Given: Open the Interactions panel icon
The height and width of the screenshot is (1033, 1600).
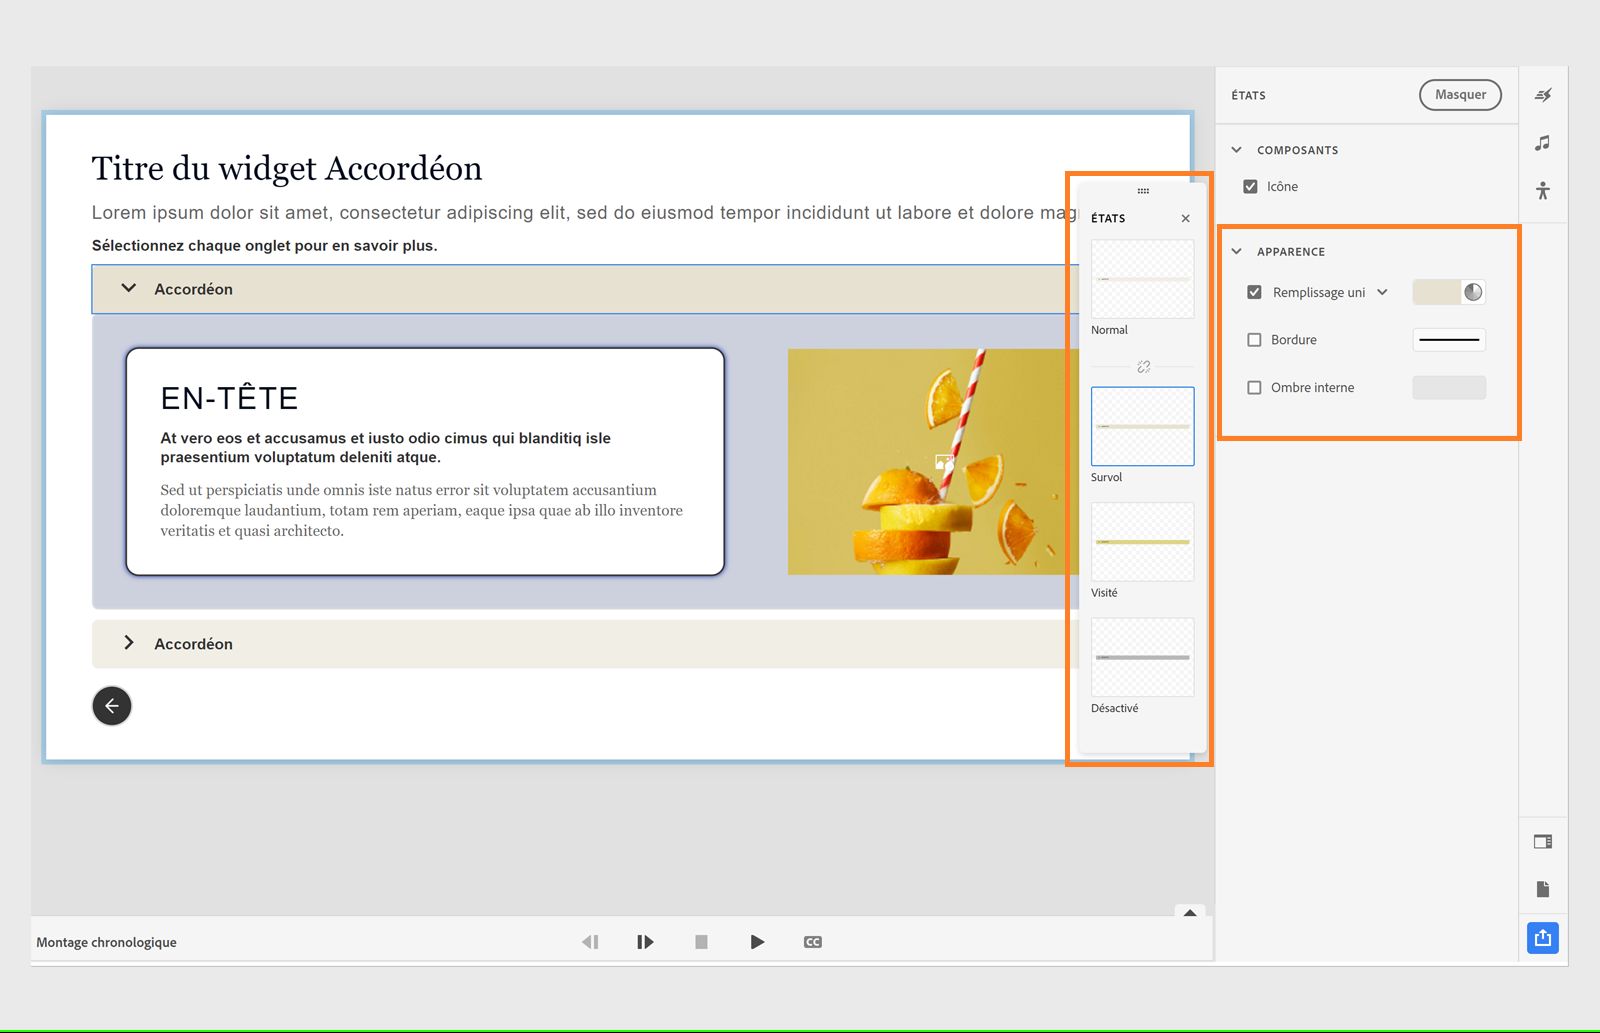Looking at the screenshot, I should 1542,95.
